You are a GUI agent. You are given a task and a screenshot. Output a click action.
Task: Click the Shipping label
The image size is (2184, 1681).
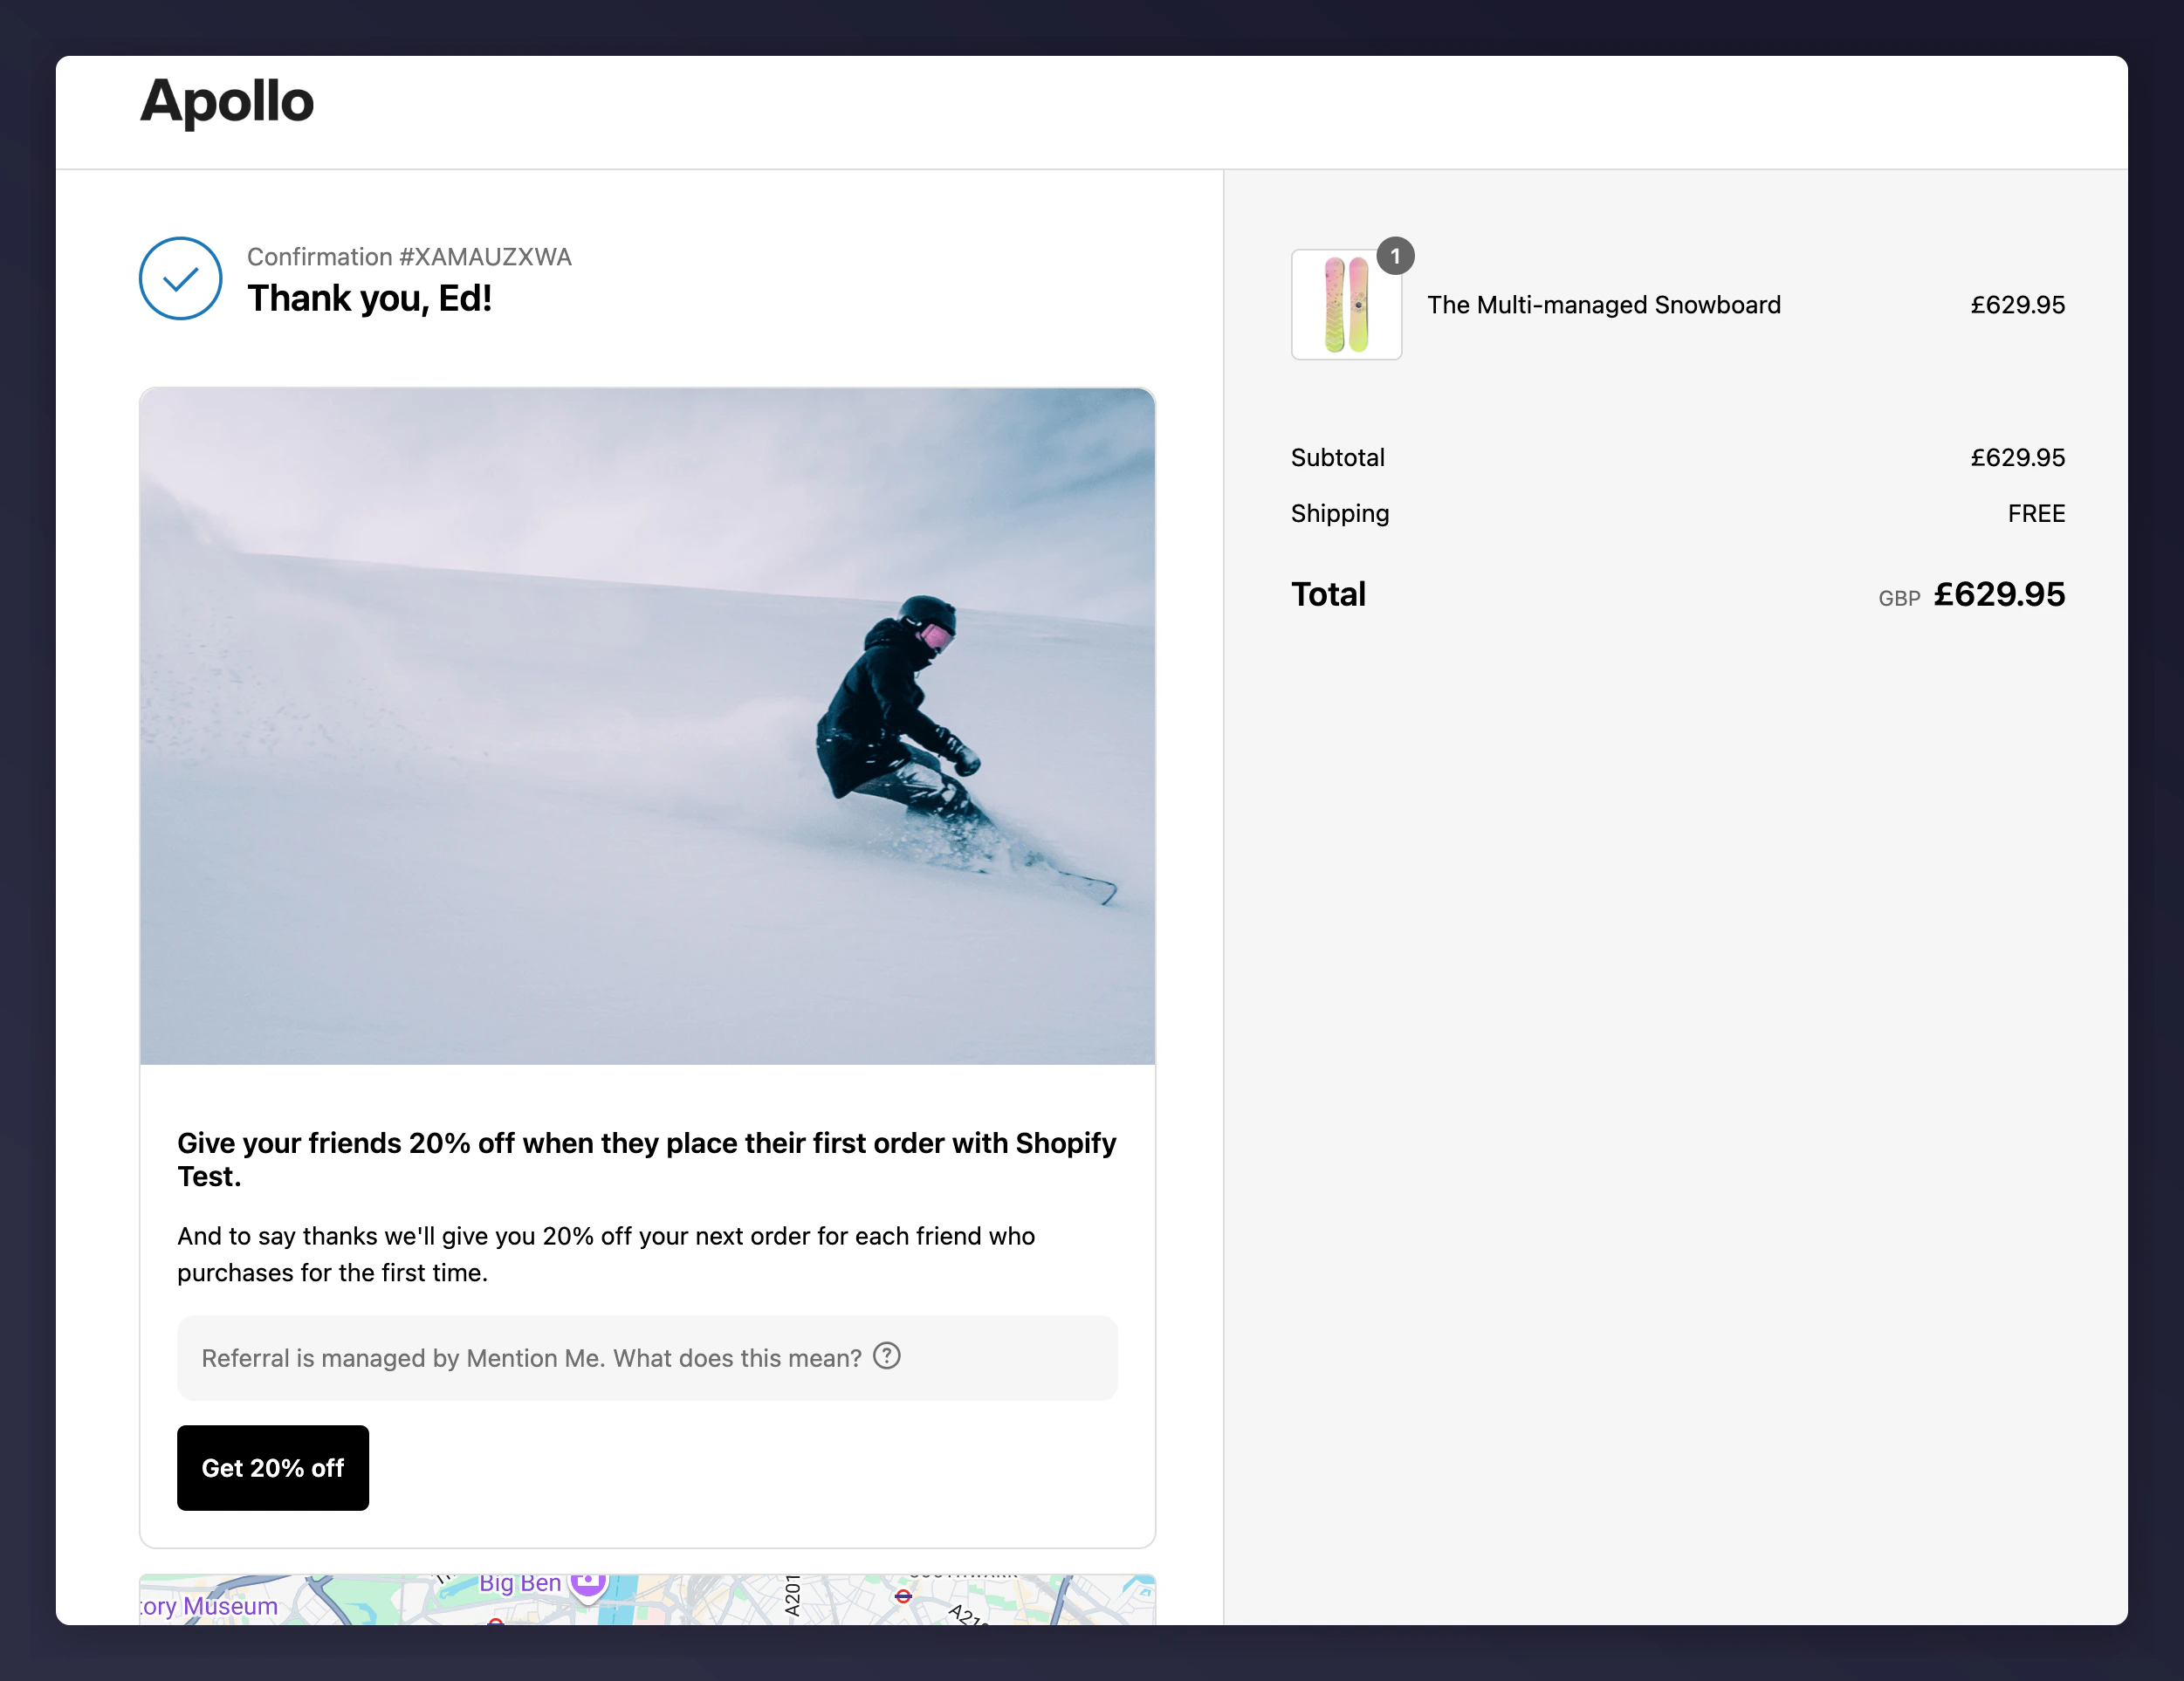(x=1339, y=513)
